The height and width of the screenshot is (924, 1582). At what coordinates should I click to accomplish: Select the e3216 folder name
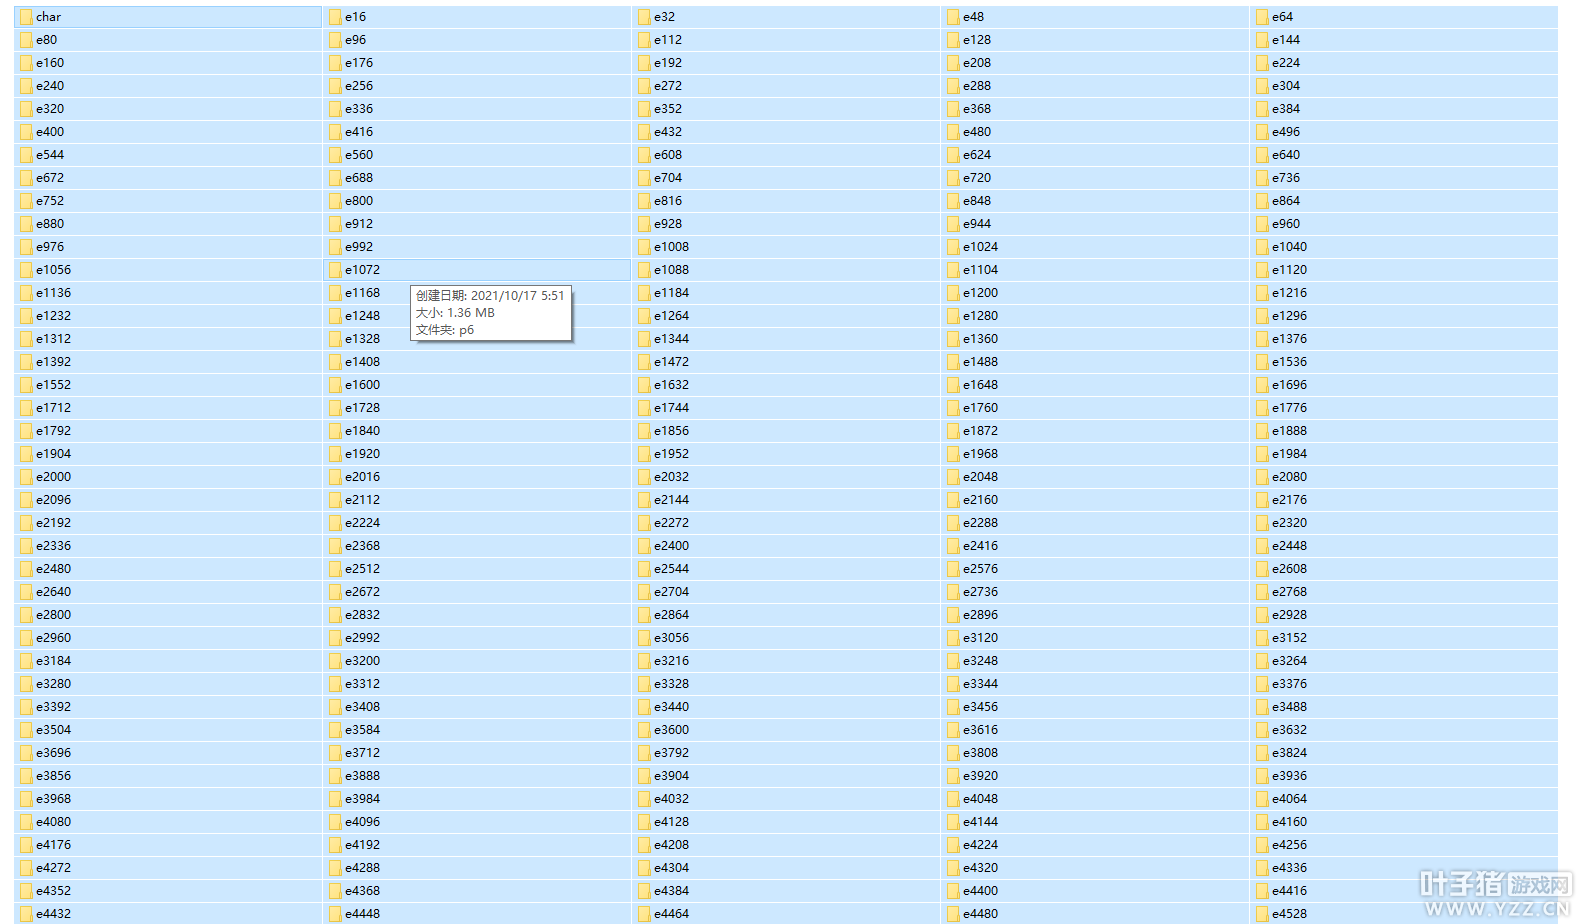671,661
